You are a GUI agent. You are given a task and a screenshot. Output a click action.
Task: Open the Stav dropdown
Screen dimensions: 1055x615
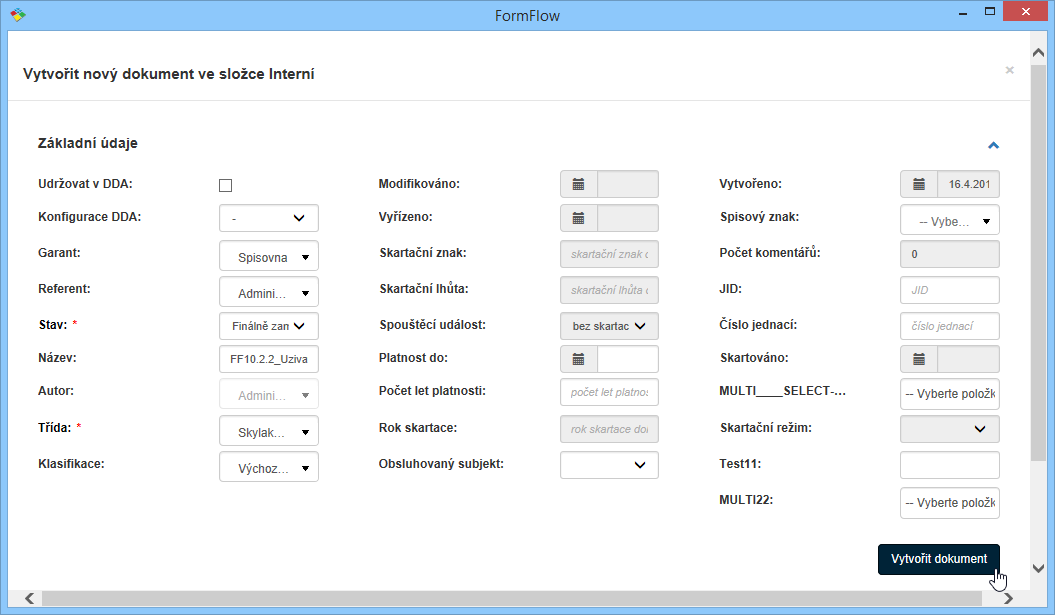point(268,325)
